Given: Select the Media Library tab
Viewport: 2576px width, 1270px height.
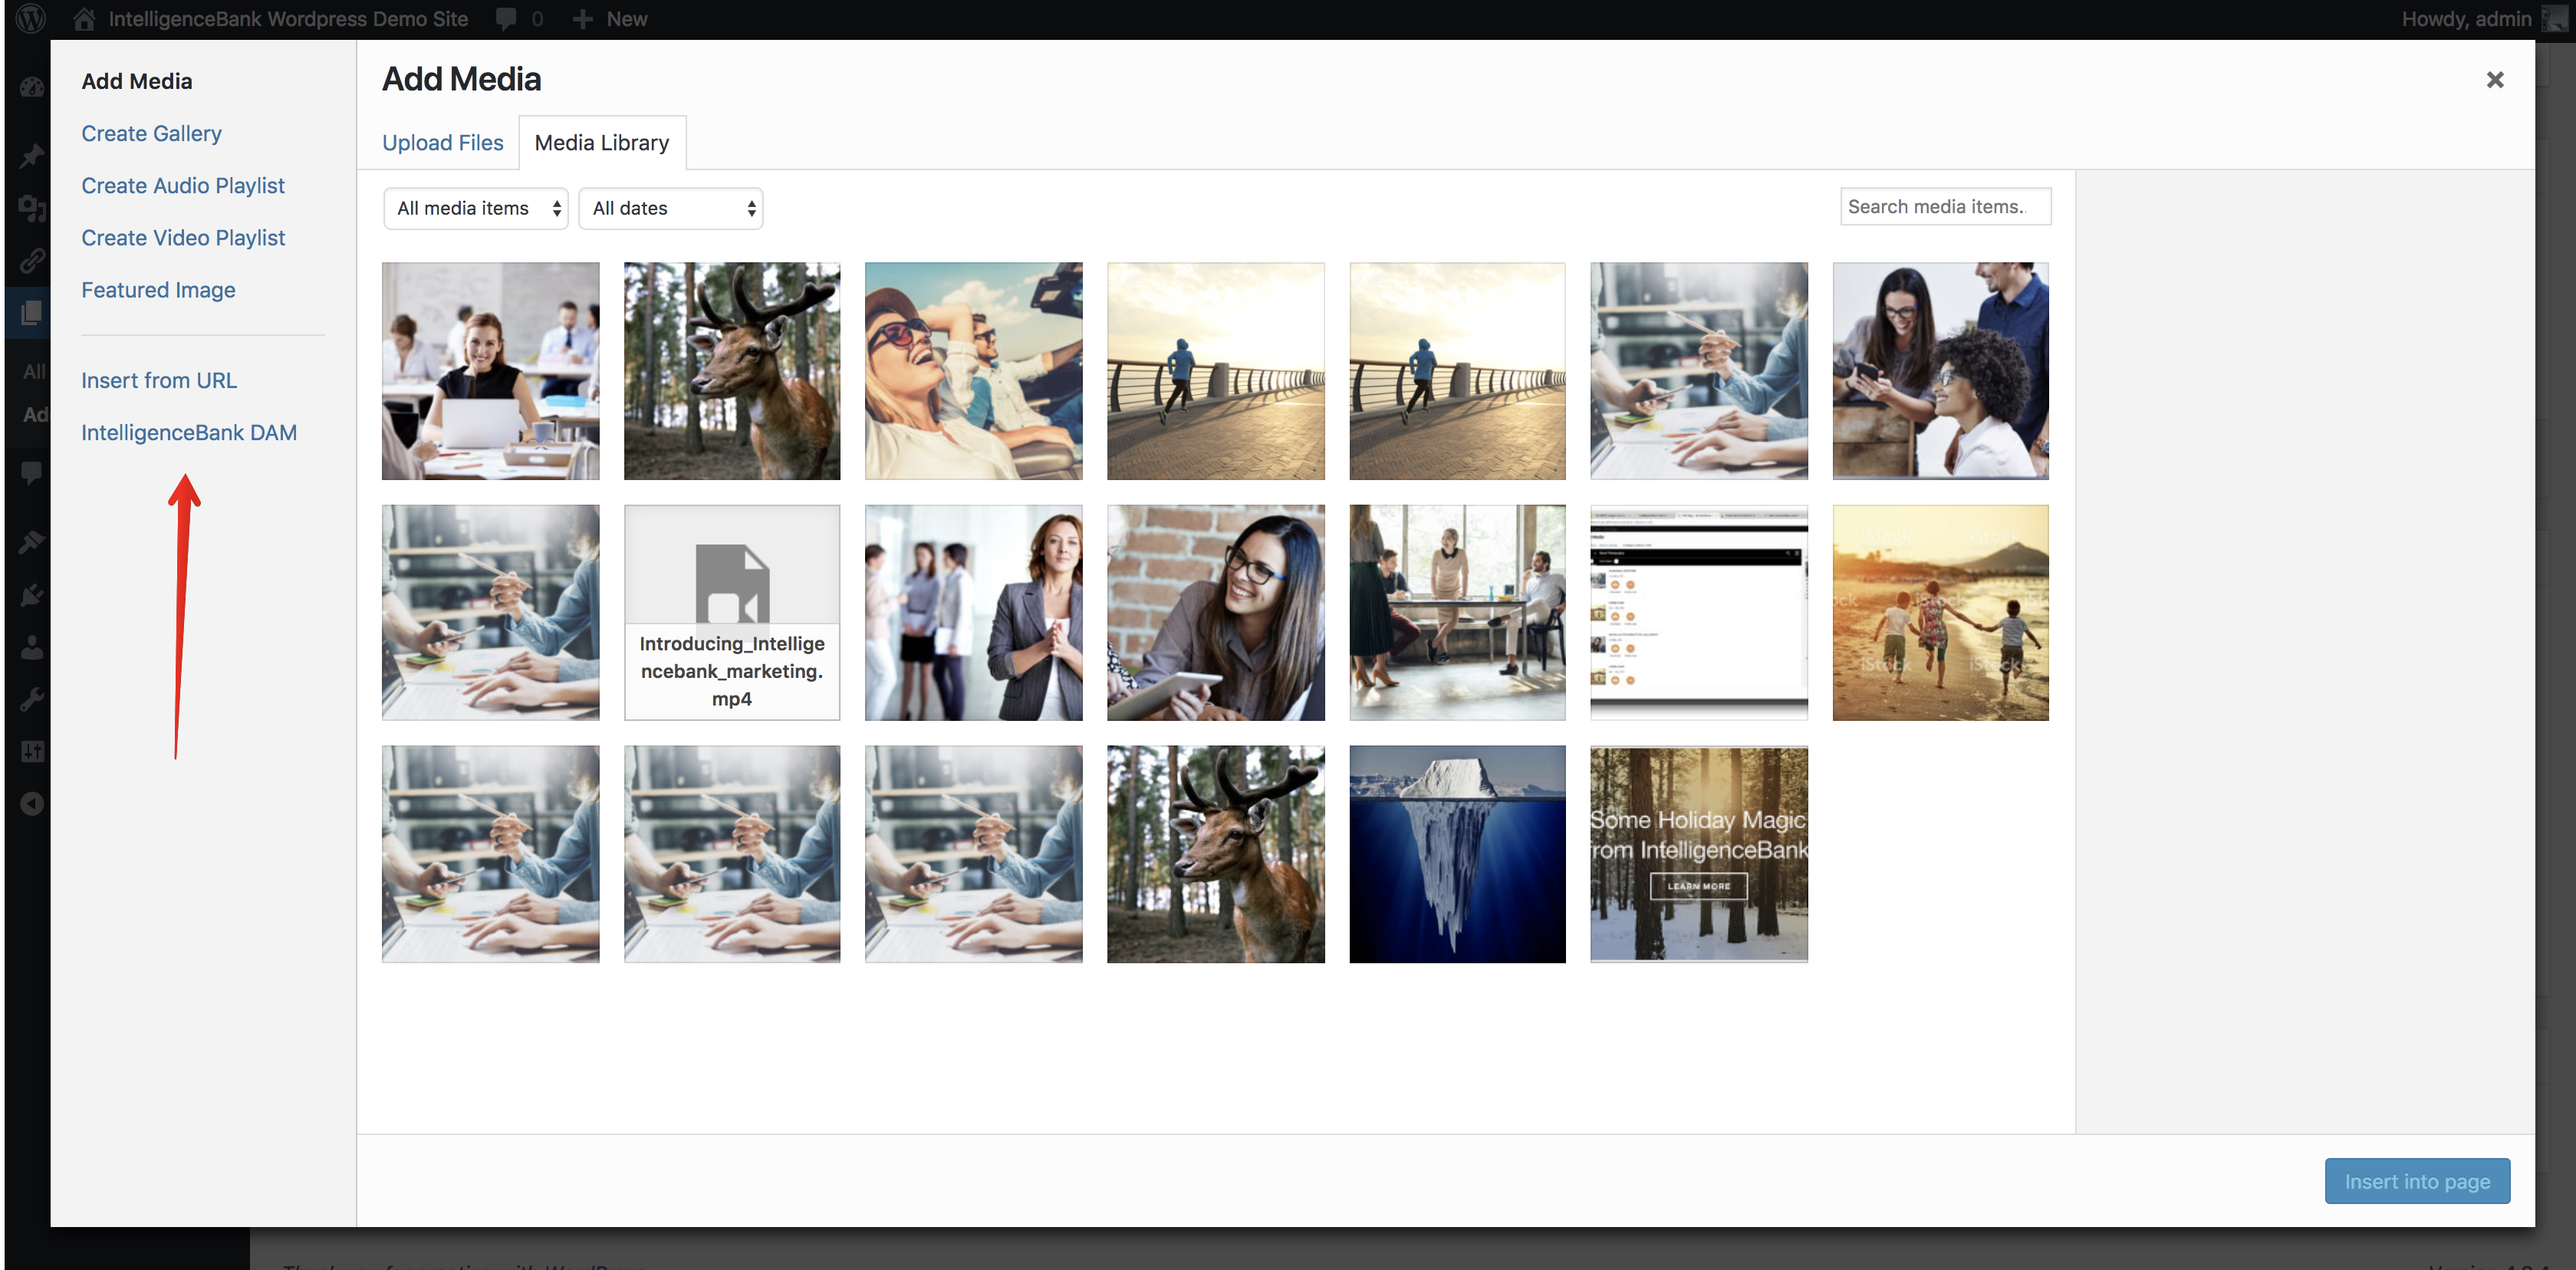Looking at the screenshot, I should click(x=601, y=143).
